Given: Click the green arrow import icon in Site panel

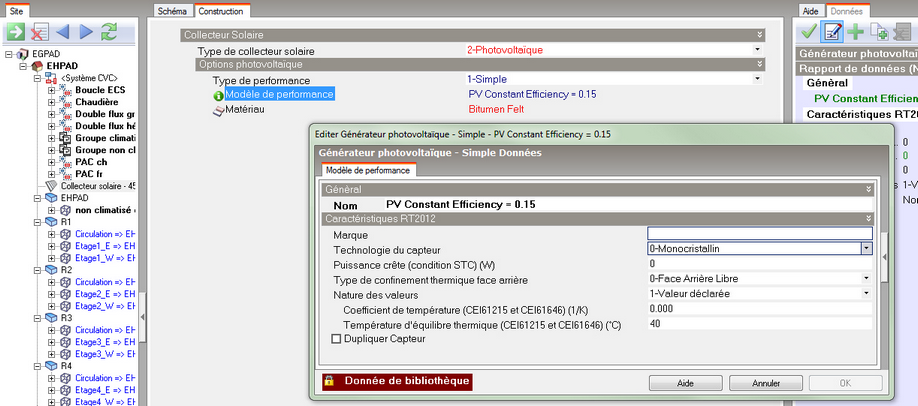Looking at the screenshot, I should click(15, 32).
